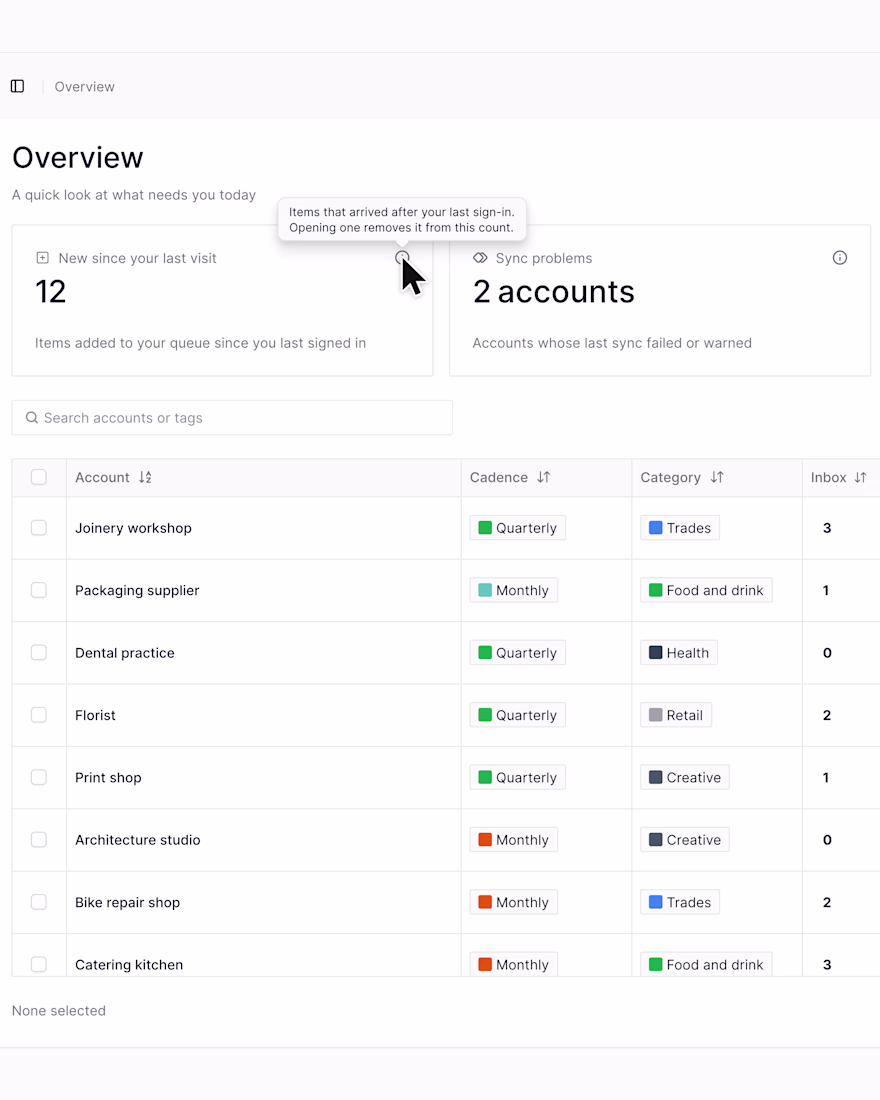Image resolution: width=880 pixels, height=1100 pixels.
Task: Click the blue swatch on Joinery workshop Trades tag
Action: point(655,528)
